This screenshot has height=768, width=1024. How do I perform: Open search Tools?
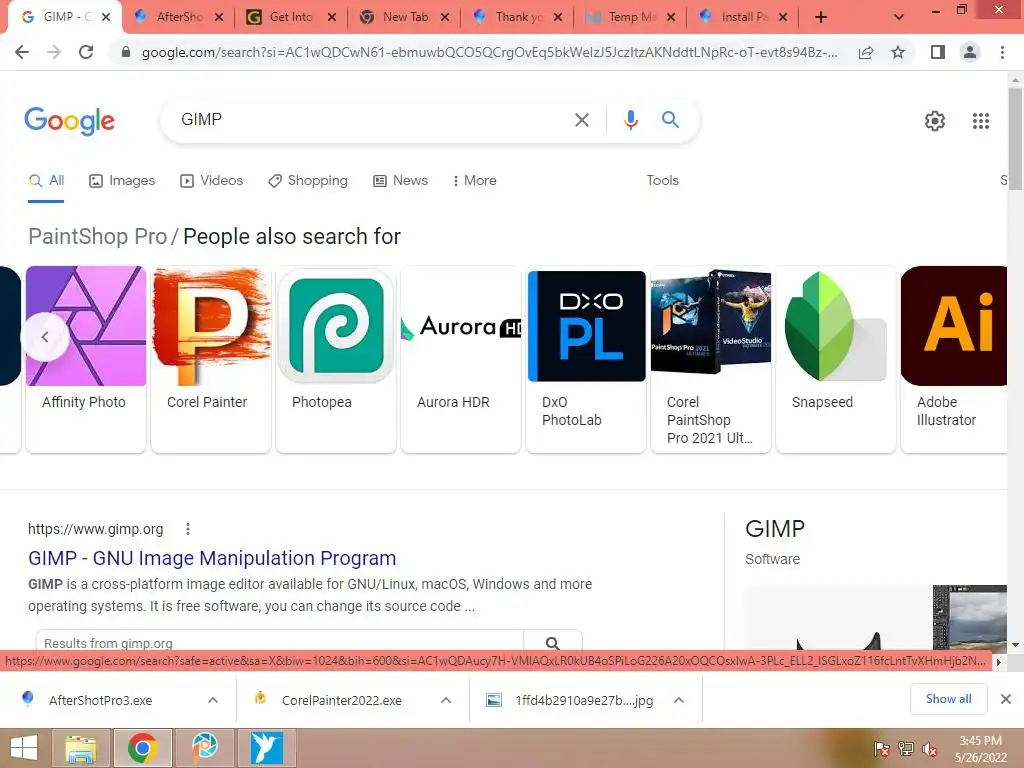point(662,180)
